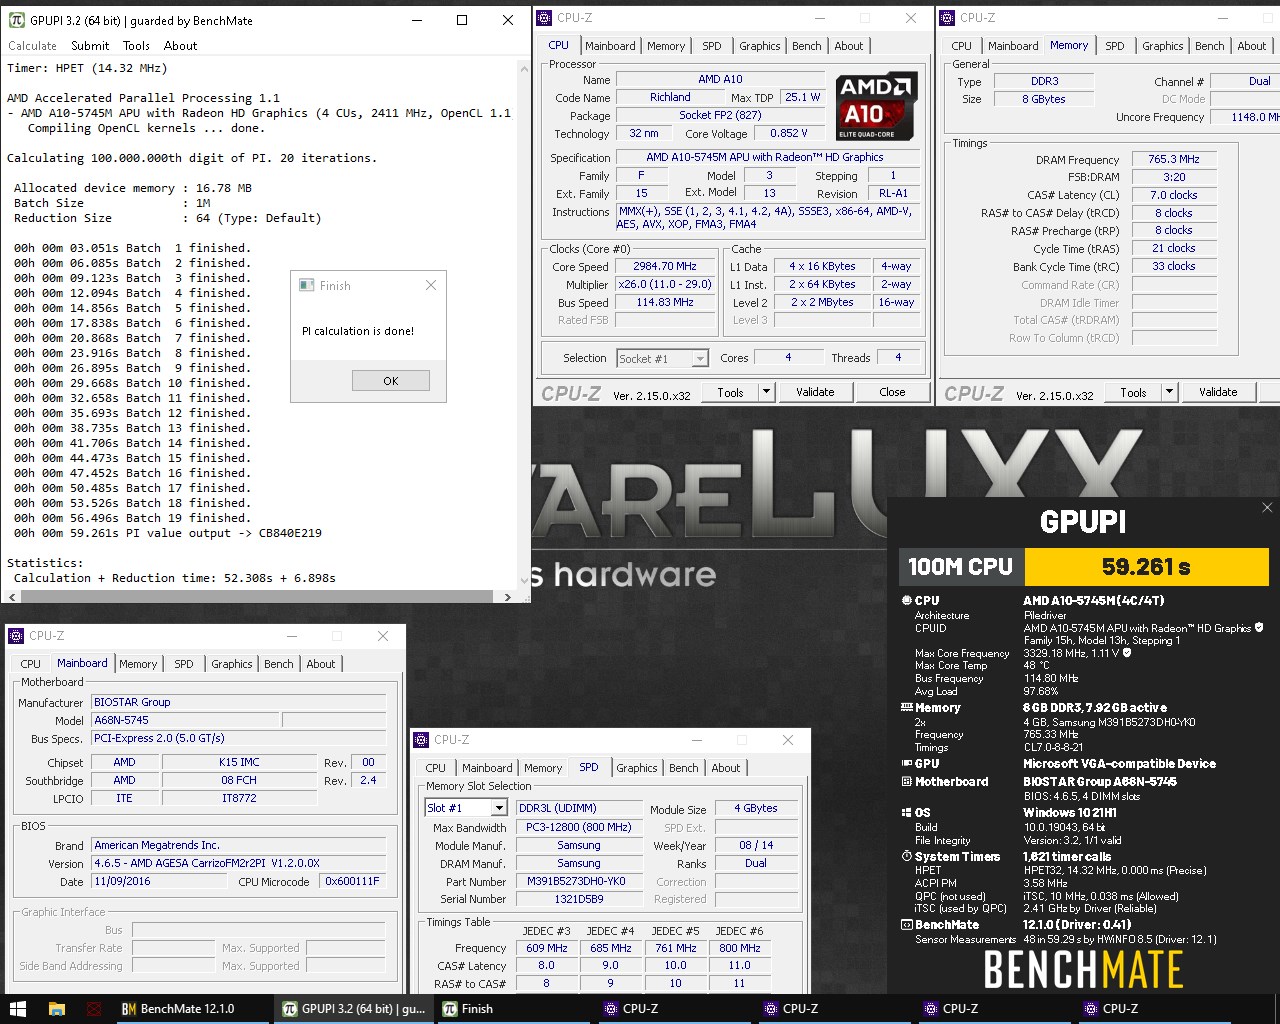Click the Part Number M391B5273DH0-YK0 field
This screenshot has height=1024, width=1280.
click(579, 882)
